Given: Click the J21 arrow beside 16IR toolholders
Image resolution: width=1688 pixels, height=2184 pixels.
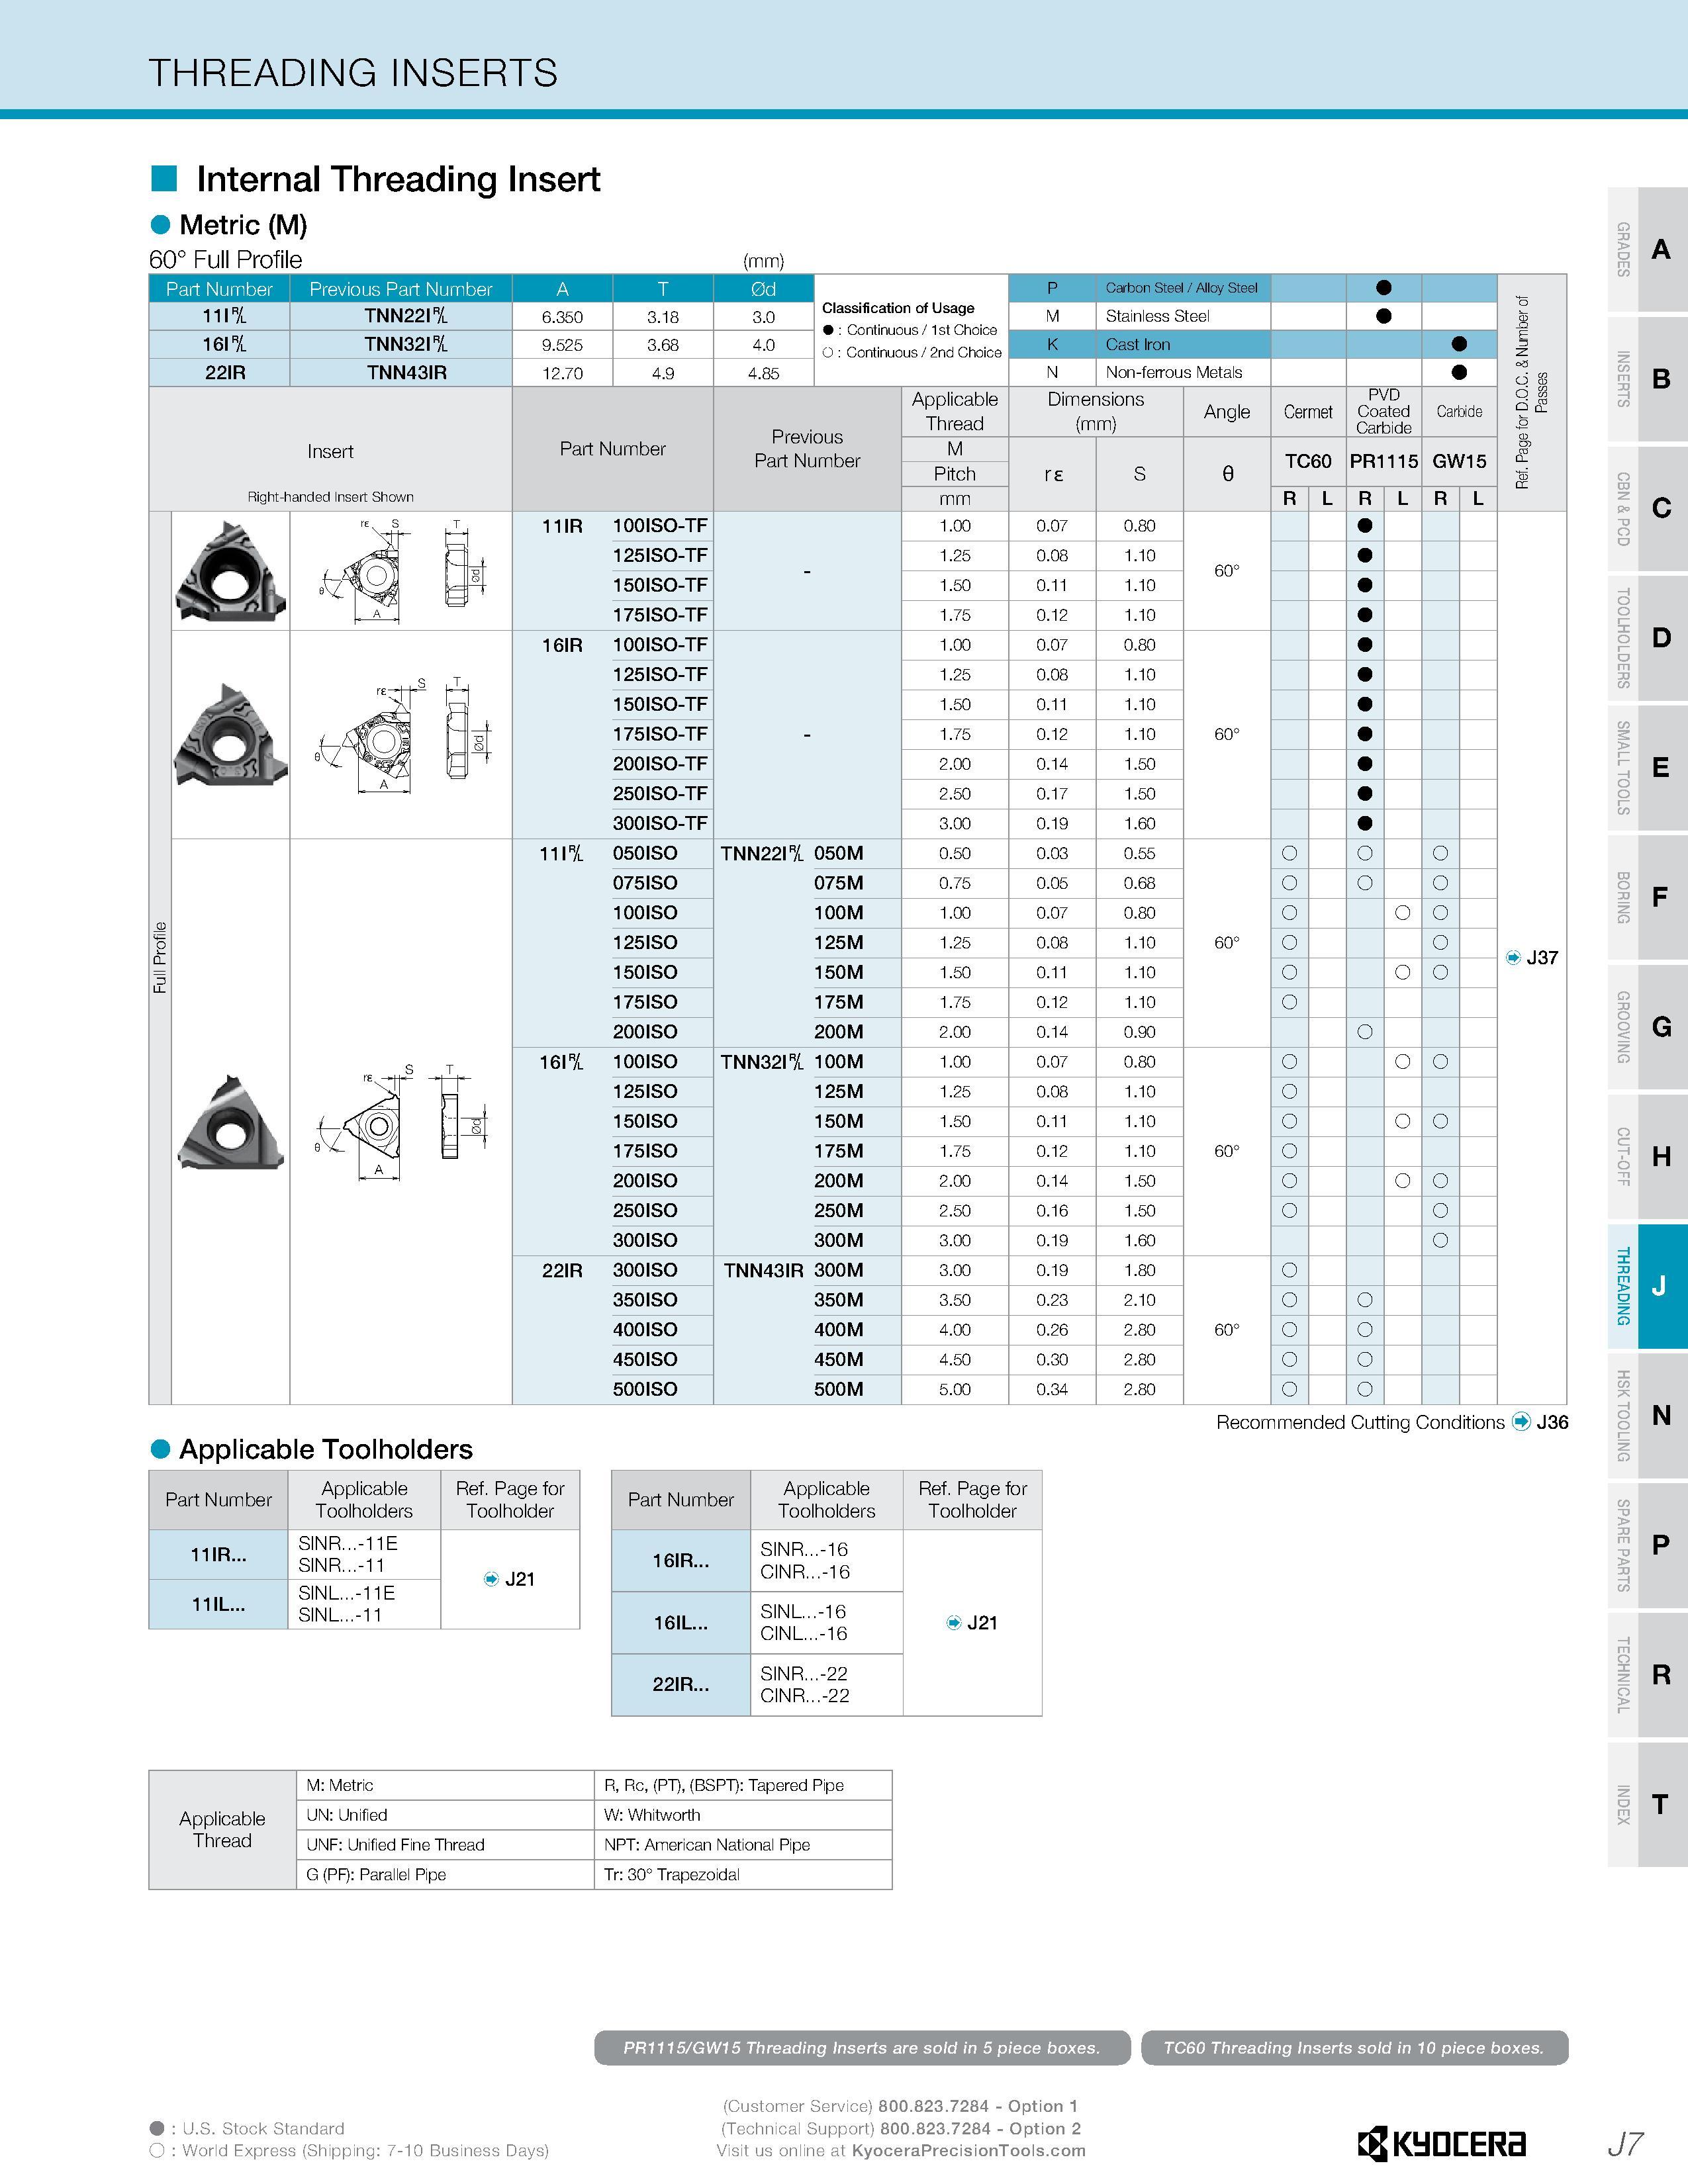Looking at the screenshot, I should [954, 1623].
